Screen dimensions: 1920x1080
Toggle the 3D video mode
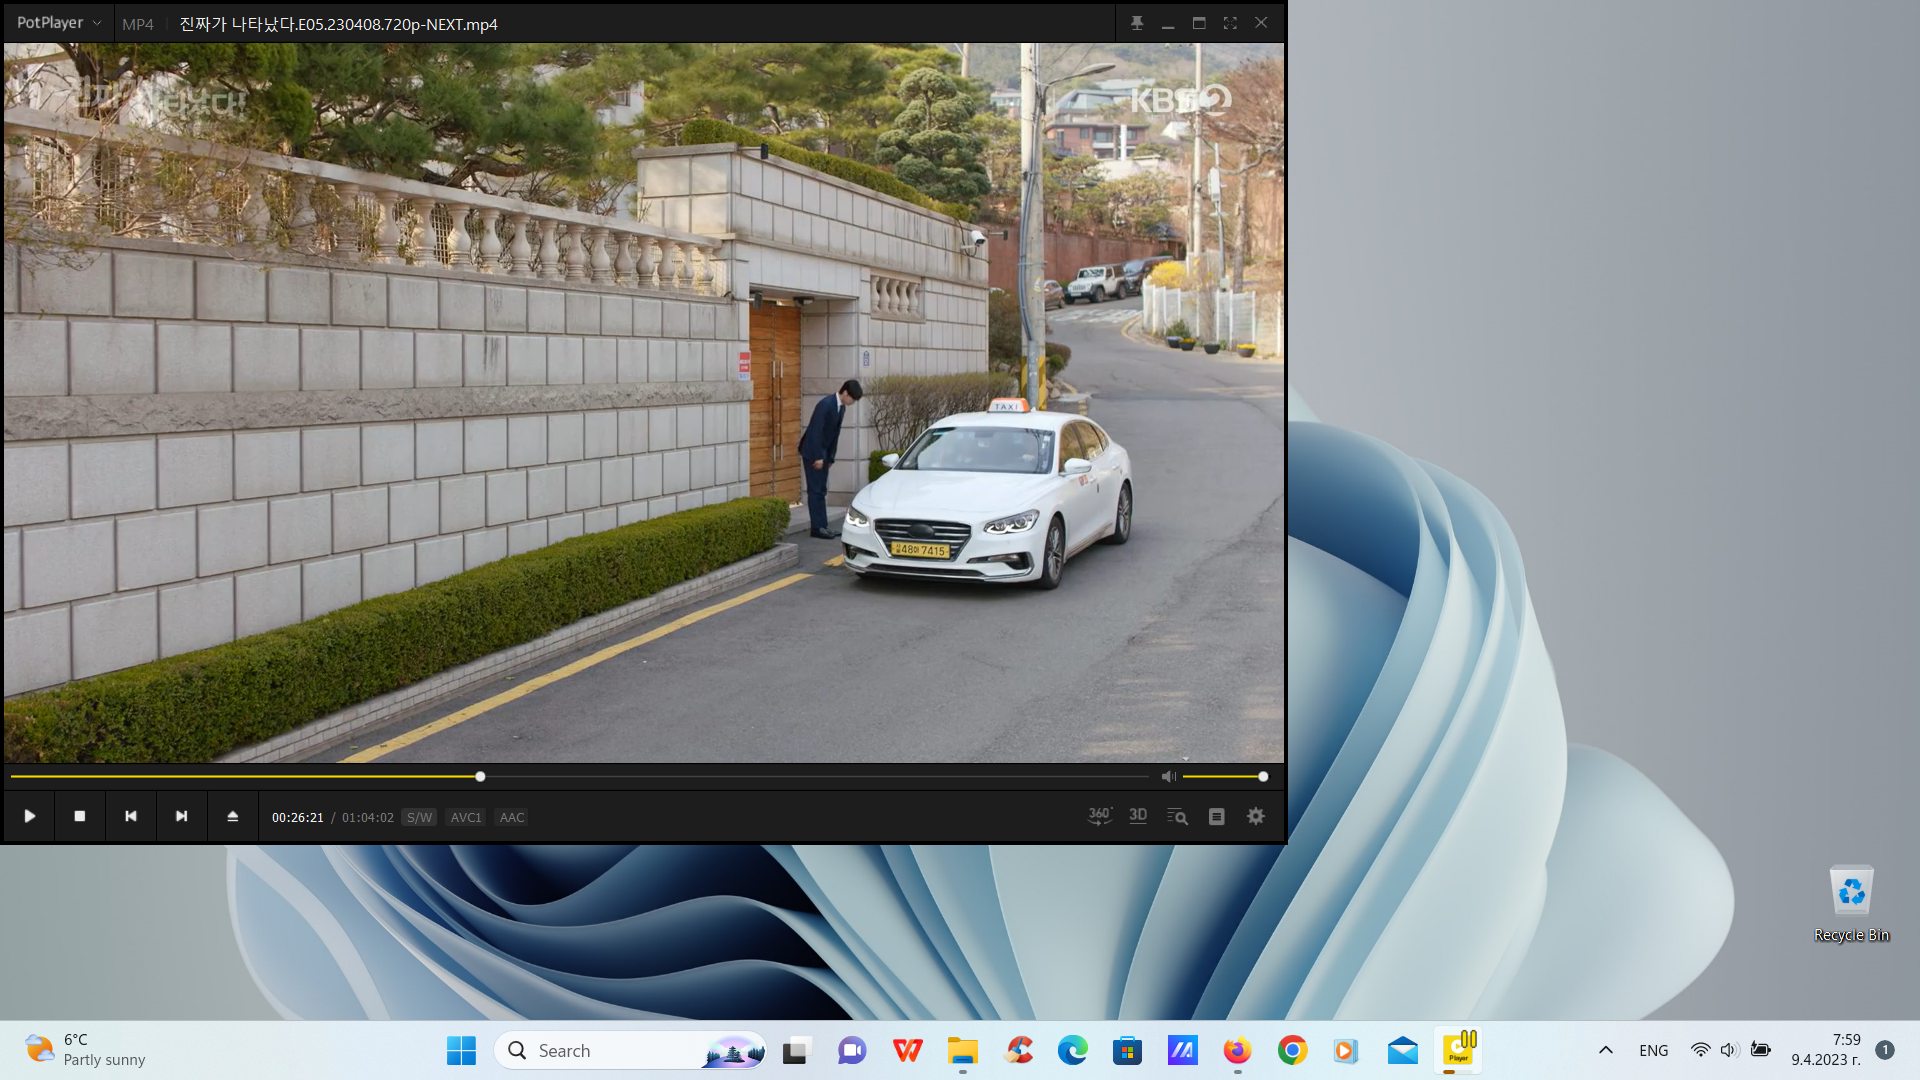point(1138,816)
